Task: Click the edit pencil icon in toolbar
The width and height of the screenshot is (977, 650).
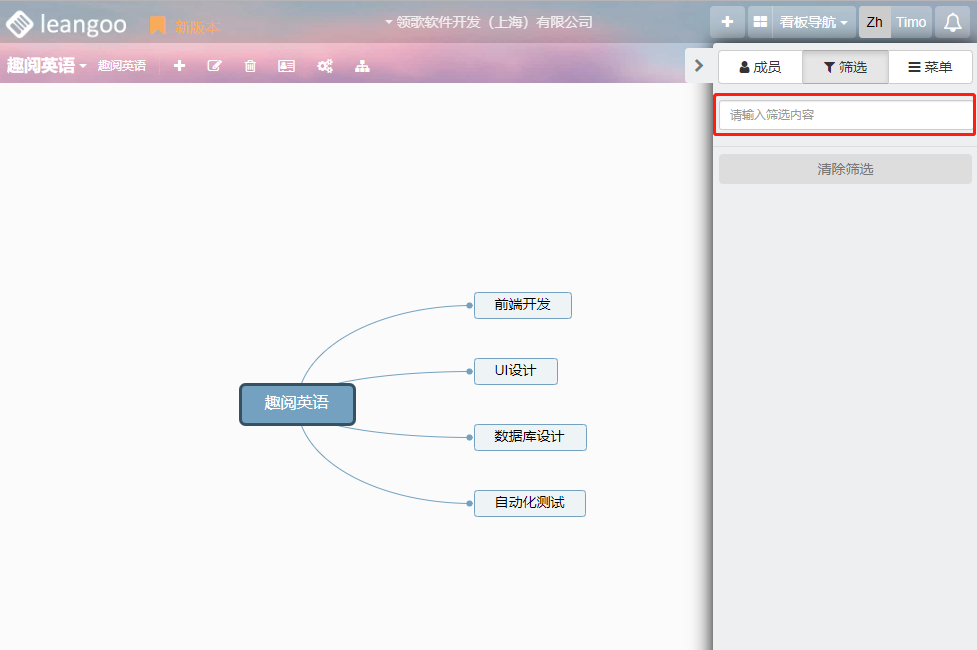Action: pos(214,66)
